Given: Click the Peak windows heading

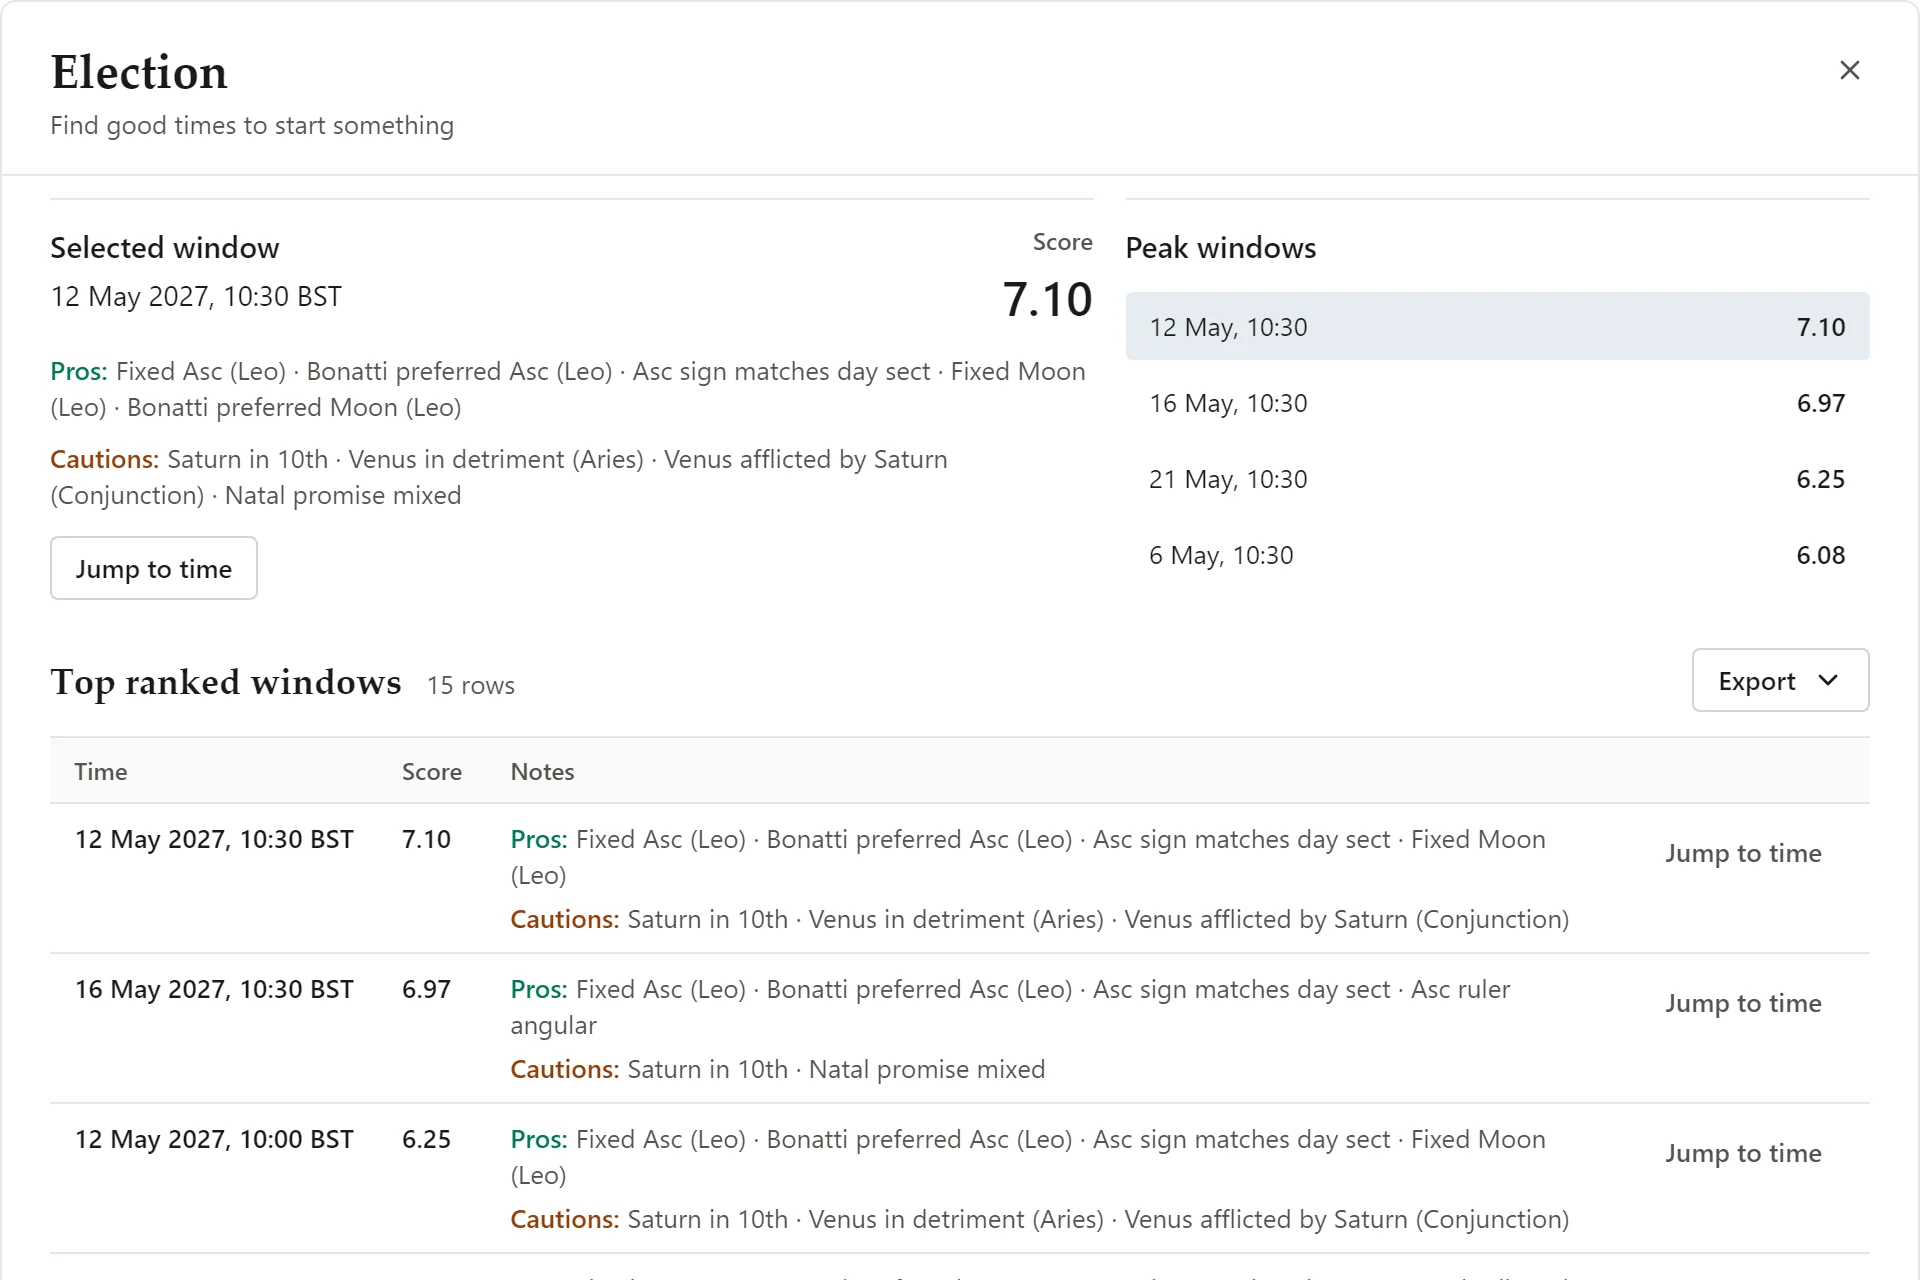Looking at the screenshot, I should [1220, 247].
